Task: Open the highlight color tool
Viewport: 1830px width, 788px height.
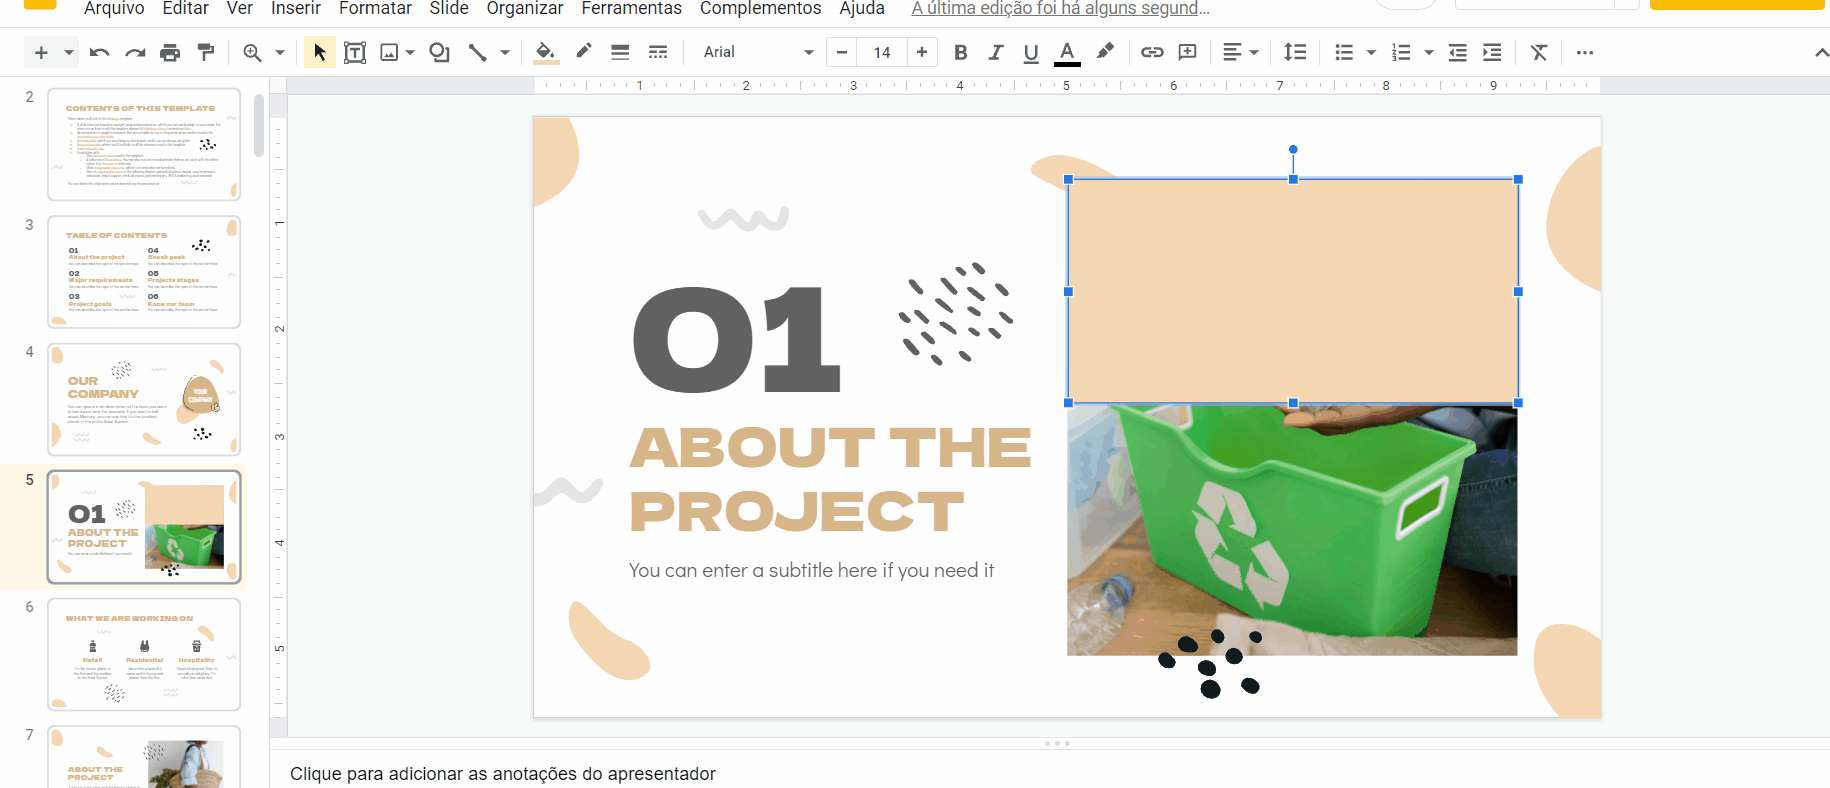Action: [1105, 52]
